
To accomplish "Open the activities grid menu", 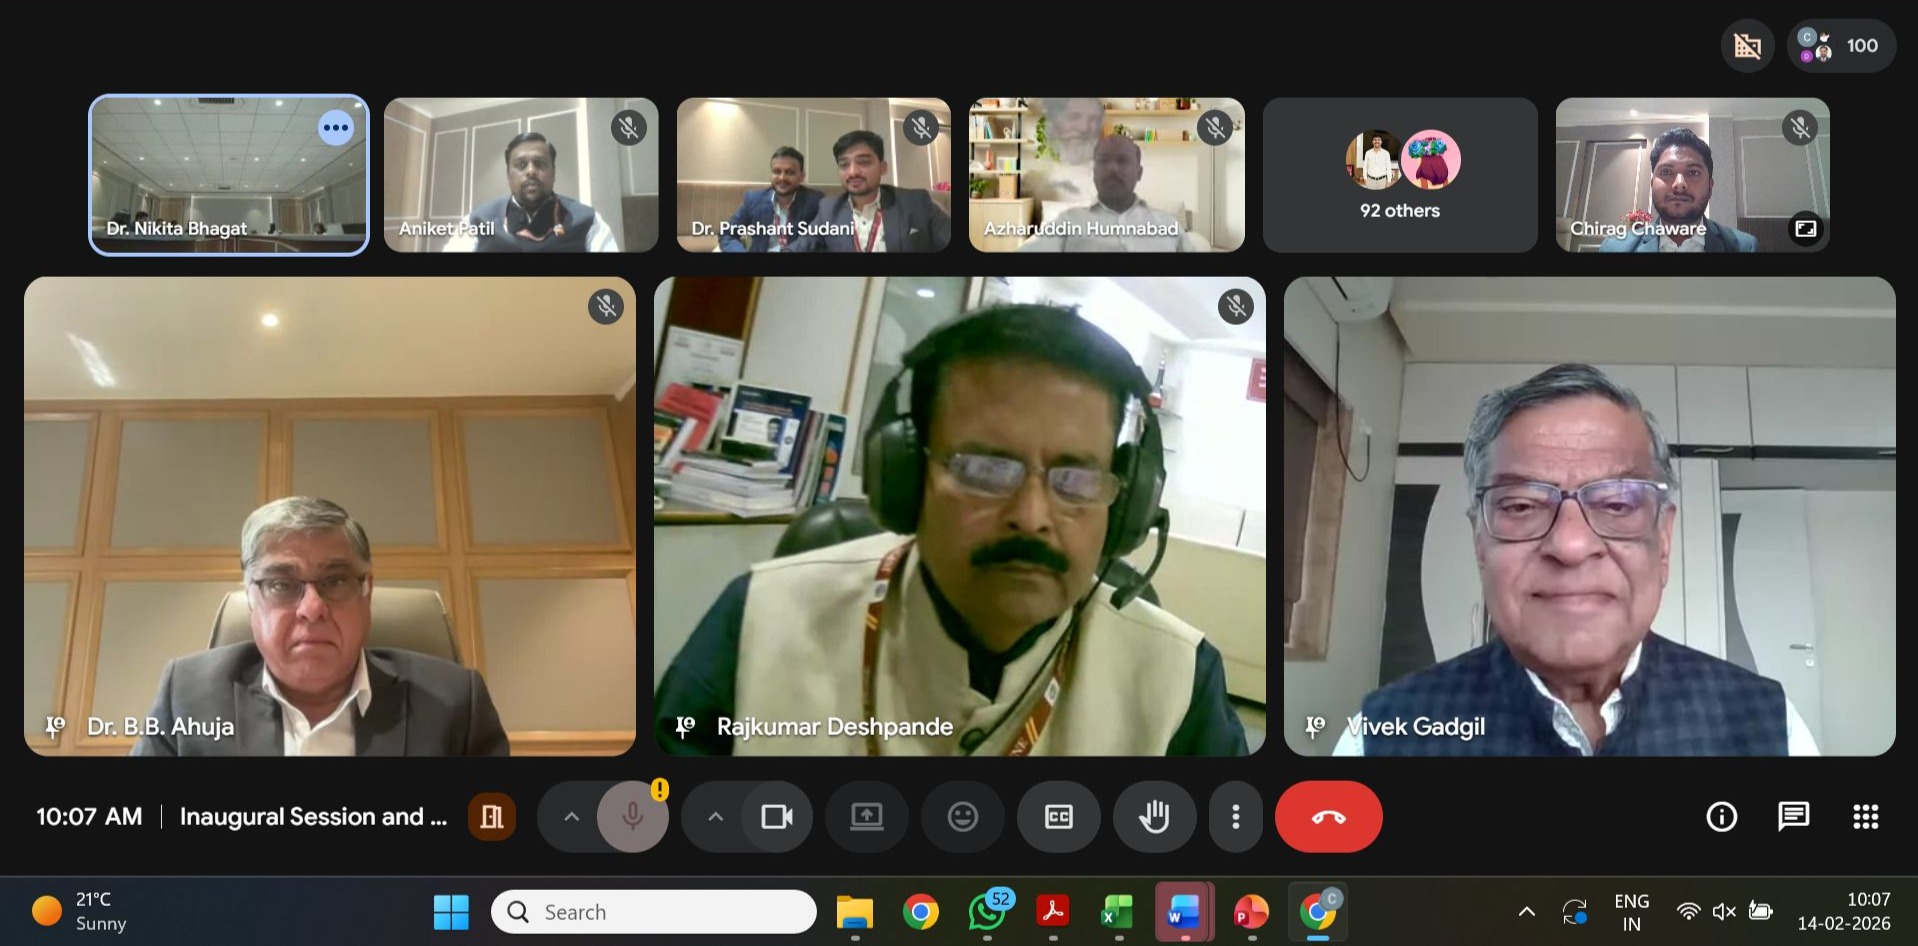I will click(1865, 817).
